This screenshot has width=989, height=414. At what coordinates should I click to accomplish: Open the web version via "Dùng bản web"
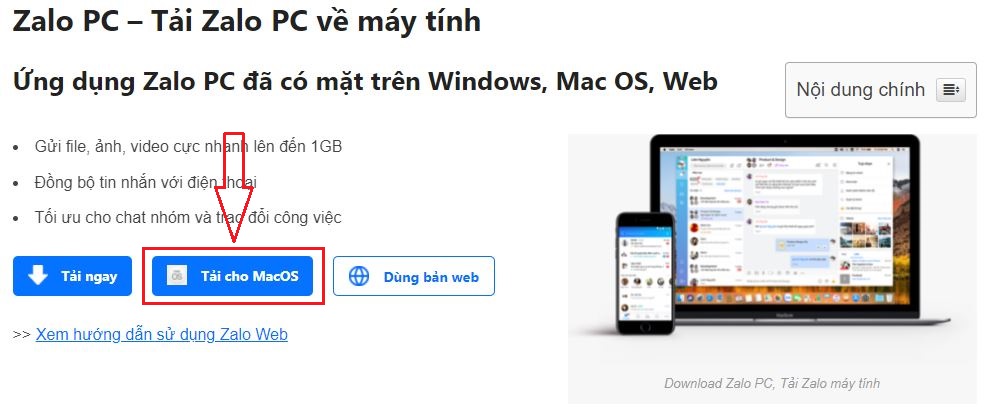click(x=414, y=276)
